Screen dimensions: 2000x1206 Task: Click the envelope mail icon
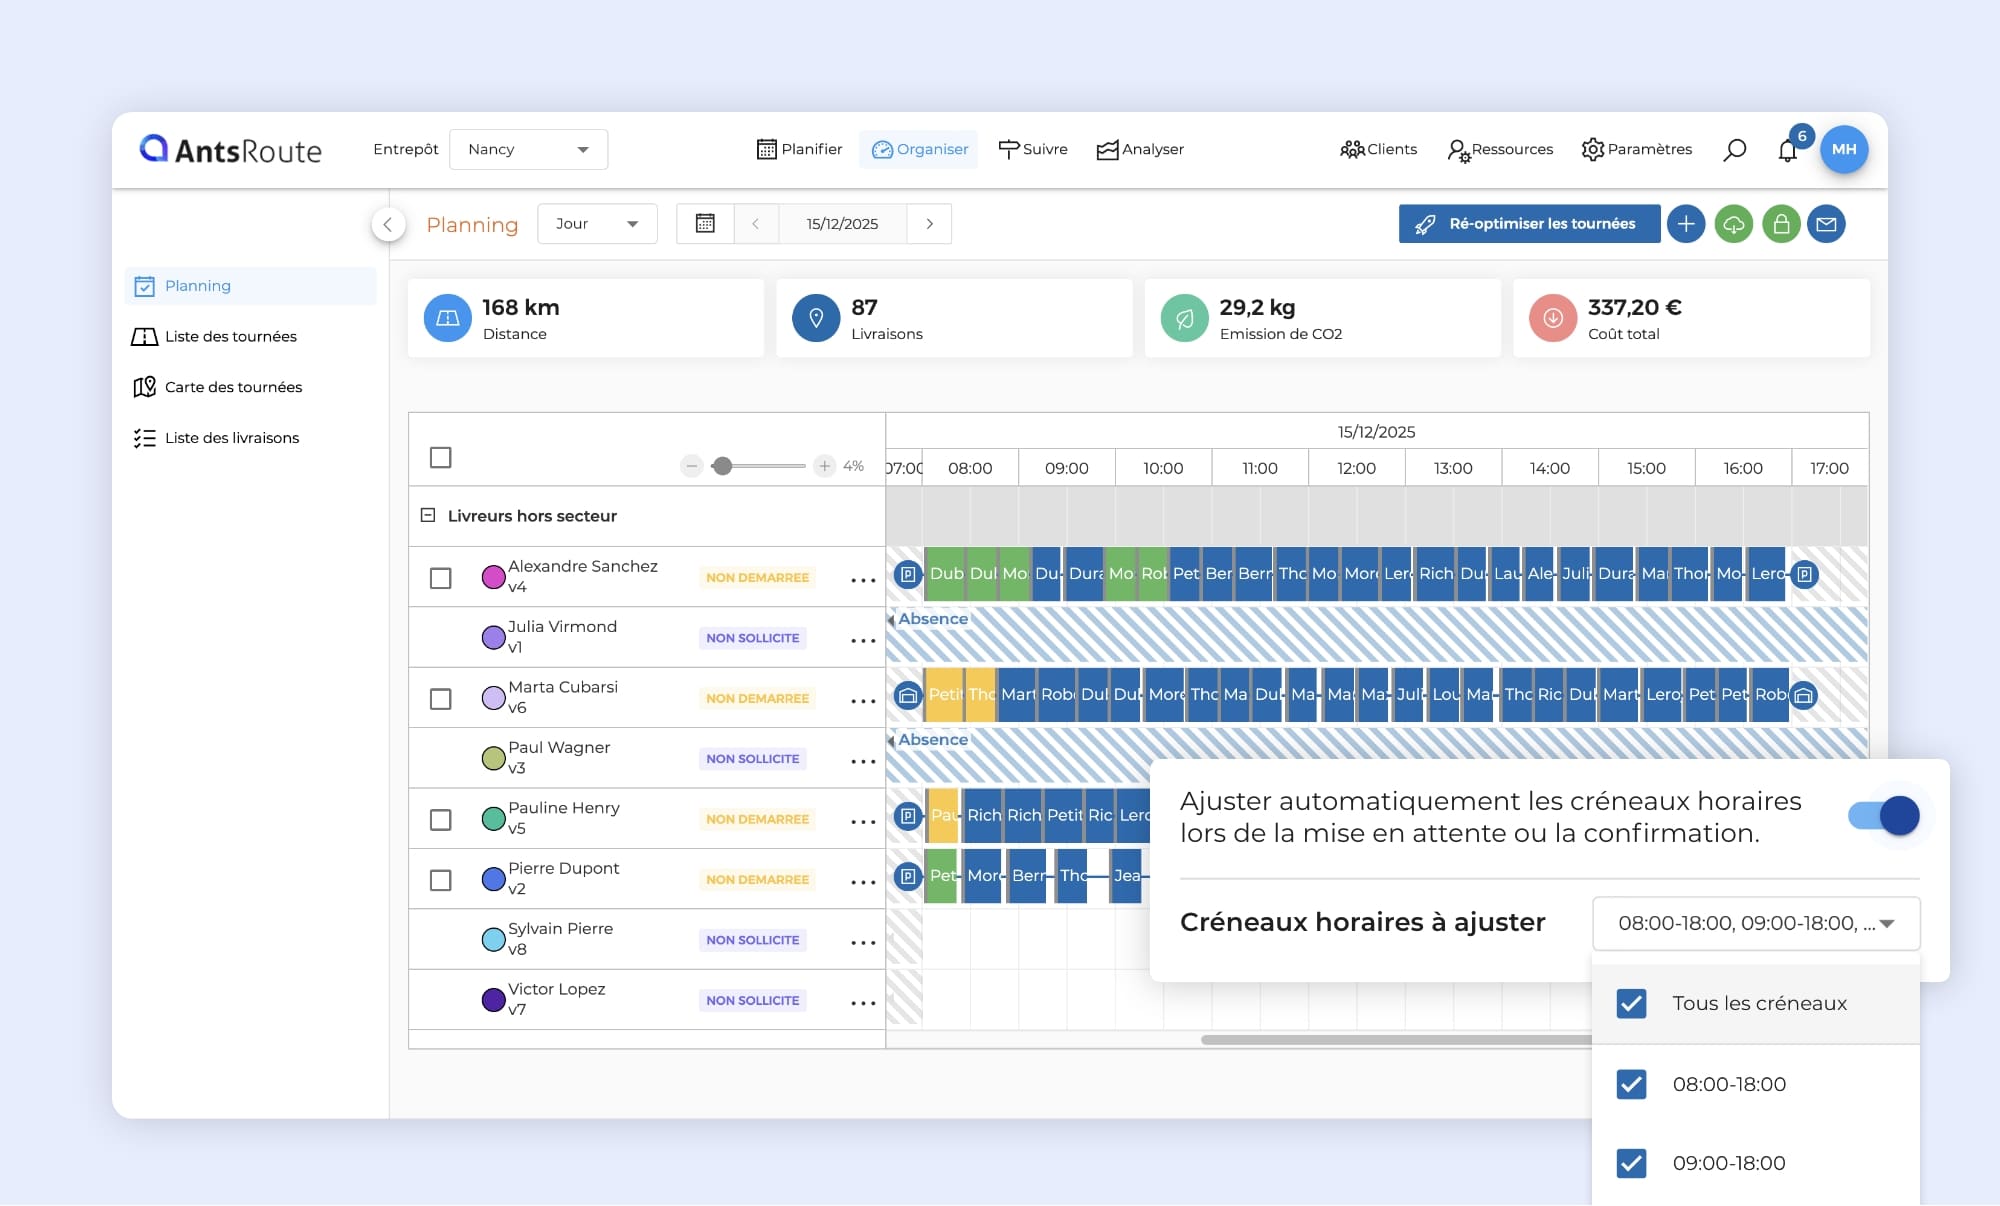coord(1826,224)
